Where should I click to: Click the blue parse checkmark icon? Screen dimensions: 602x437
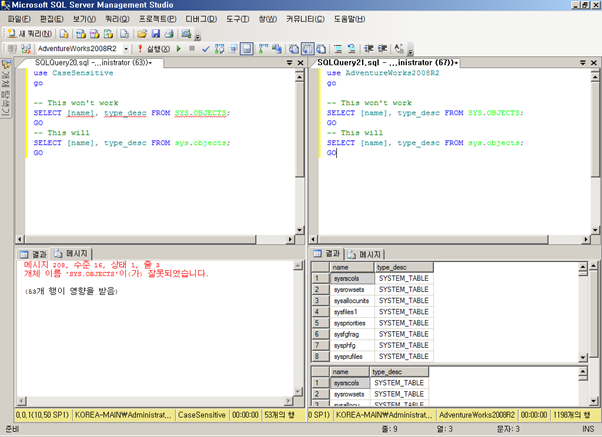[x=206, y=49]
